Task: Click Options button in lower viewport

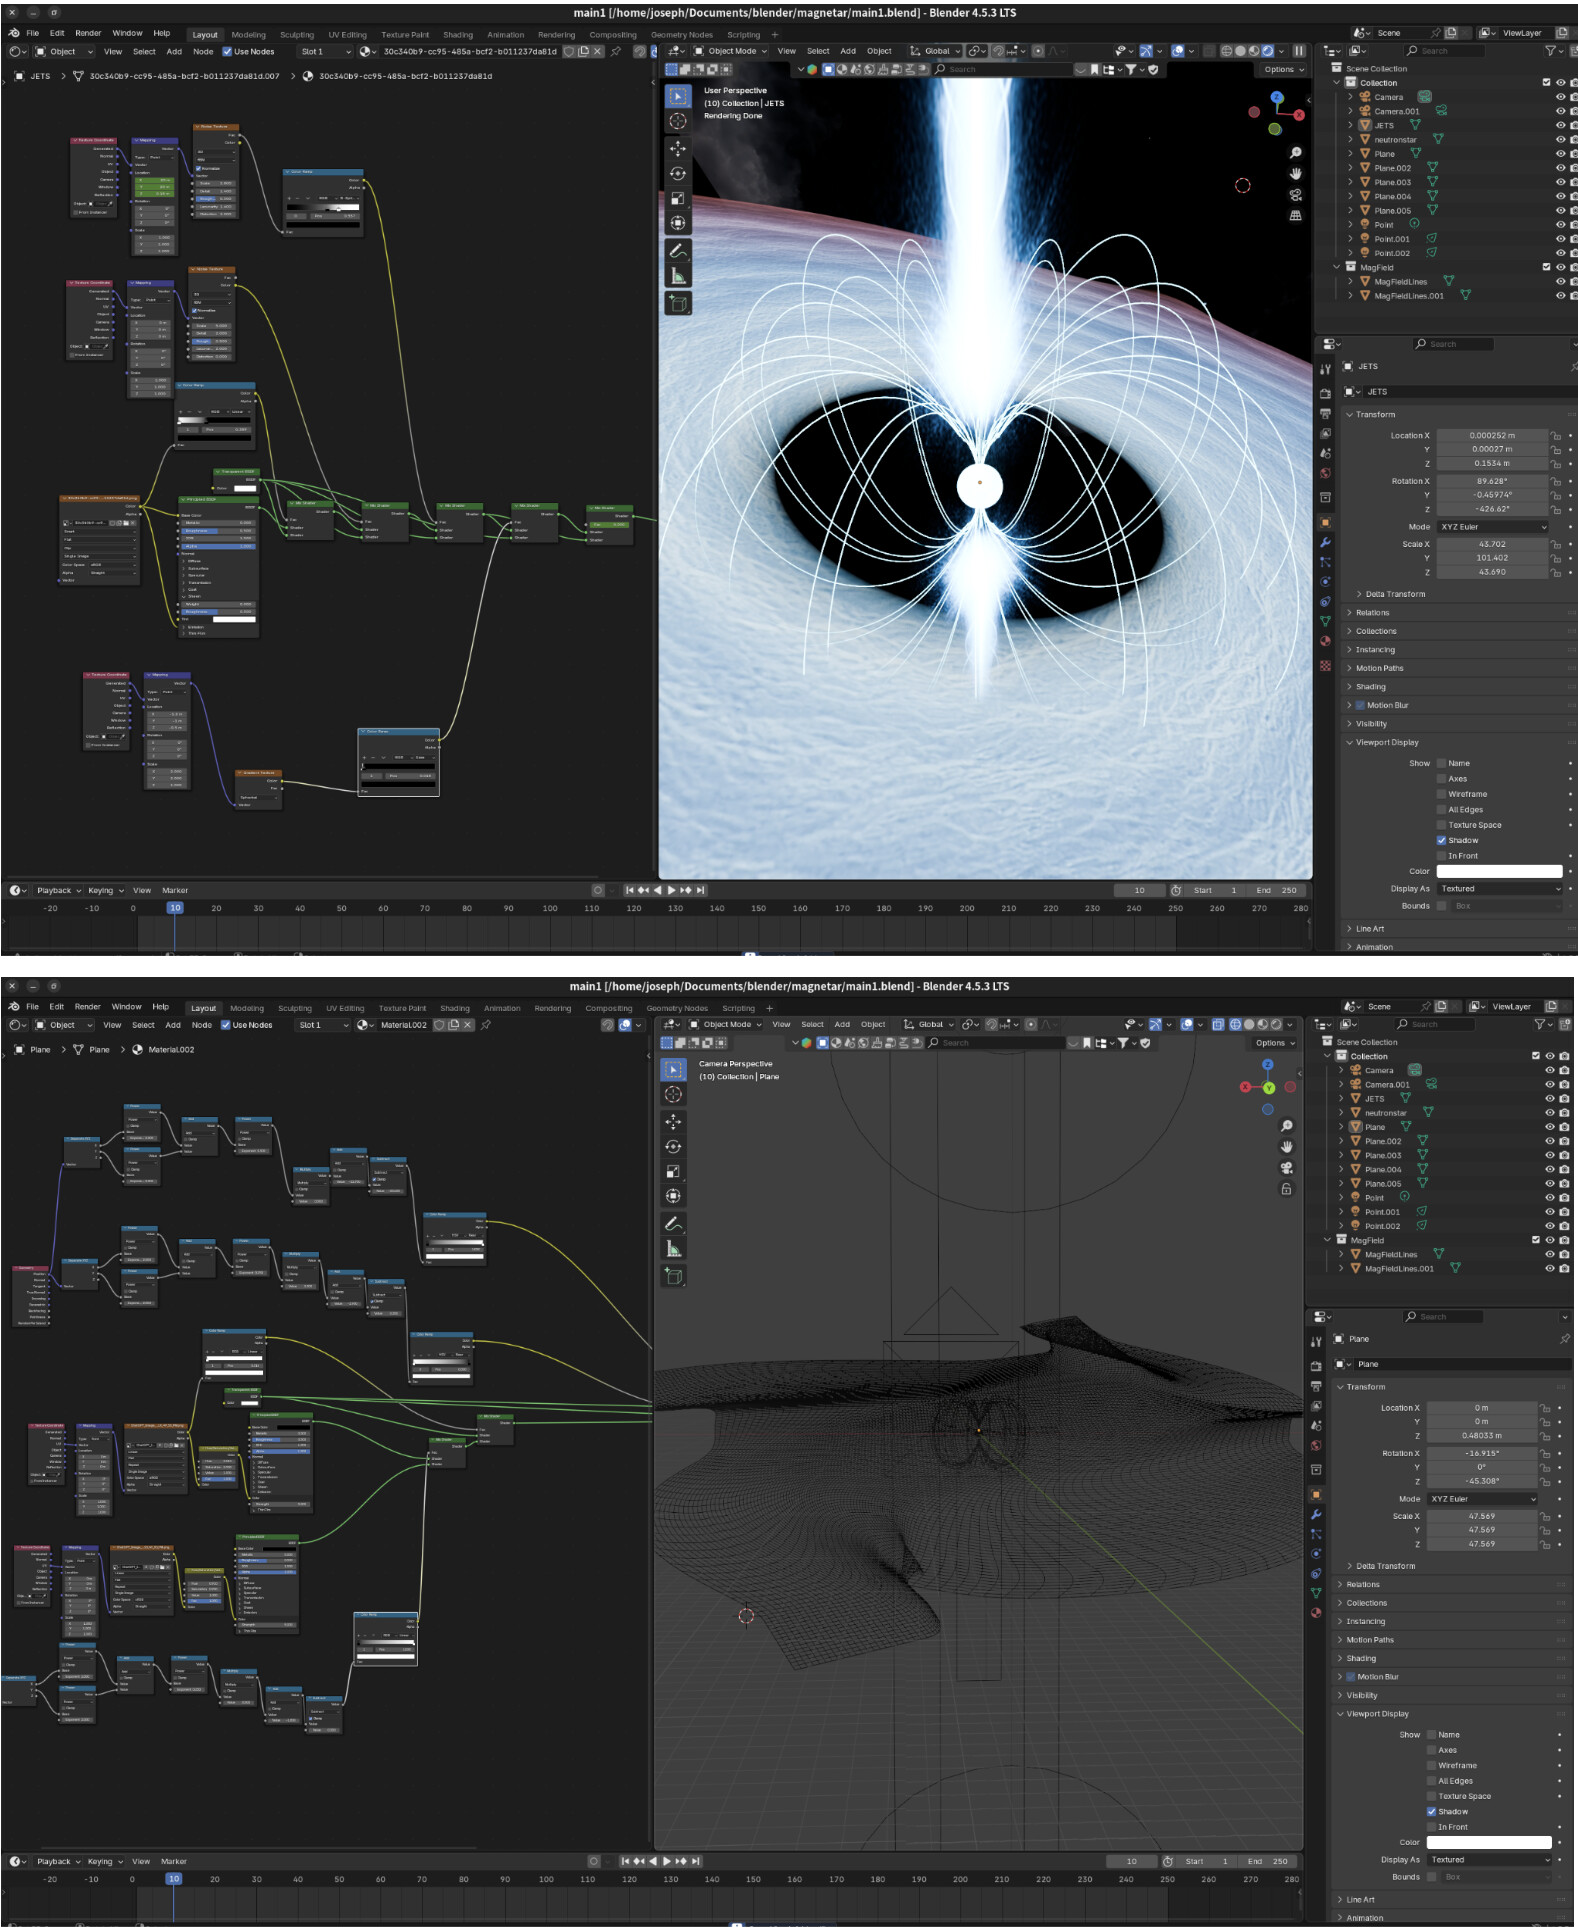Action: (1275, 1043)
